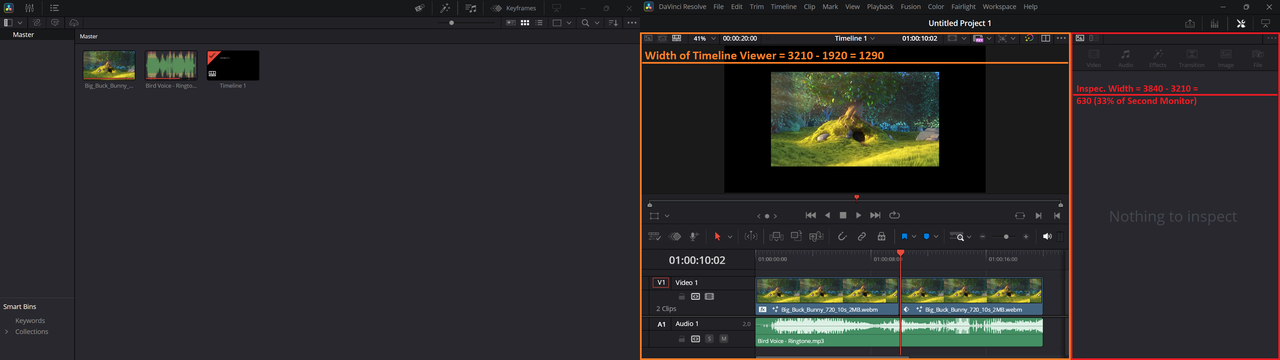The width and height of the screenshot is (1280, 360).
Task: Open the File menu
Action: 718,7
